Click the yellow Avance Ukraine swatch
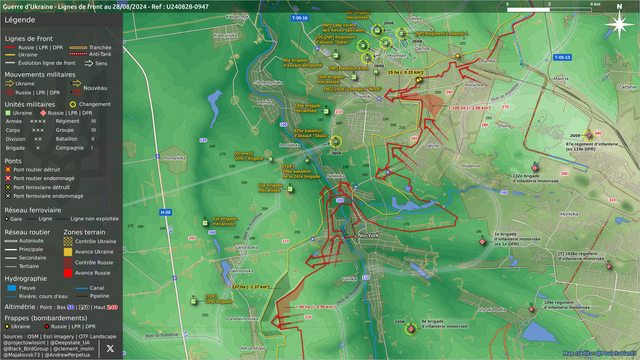The height and width of the screenshot is (360, 640). click(x=68, y=252)
